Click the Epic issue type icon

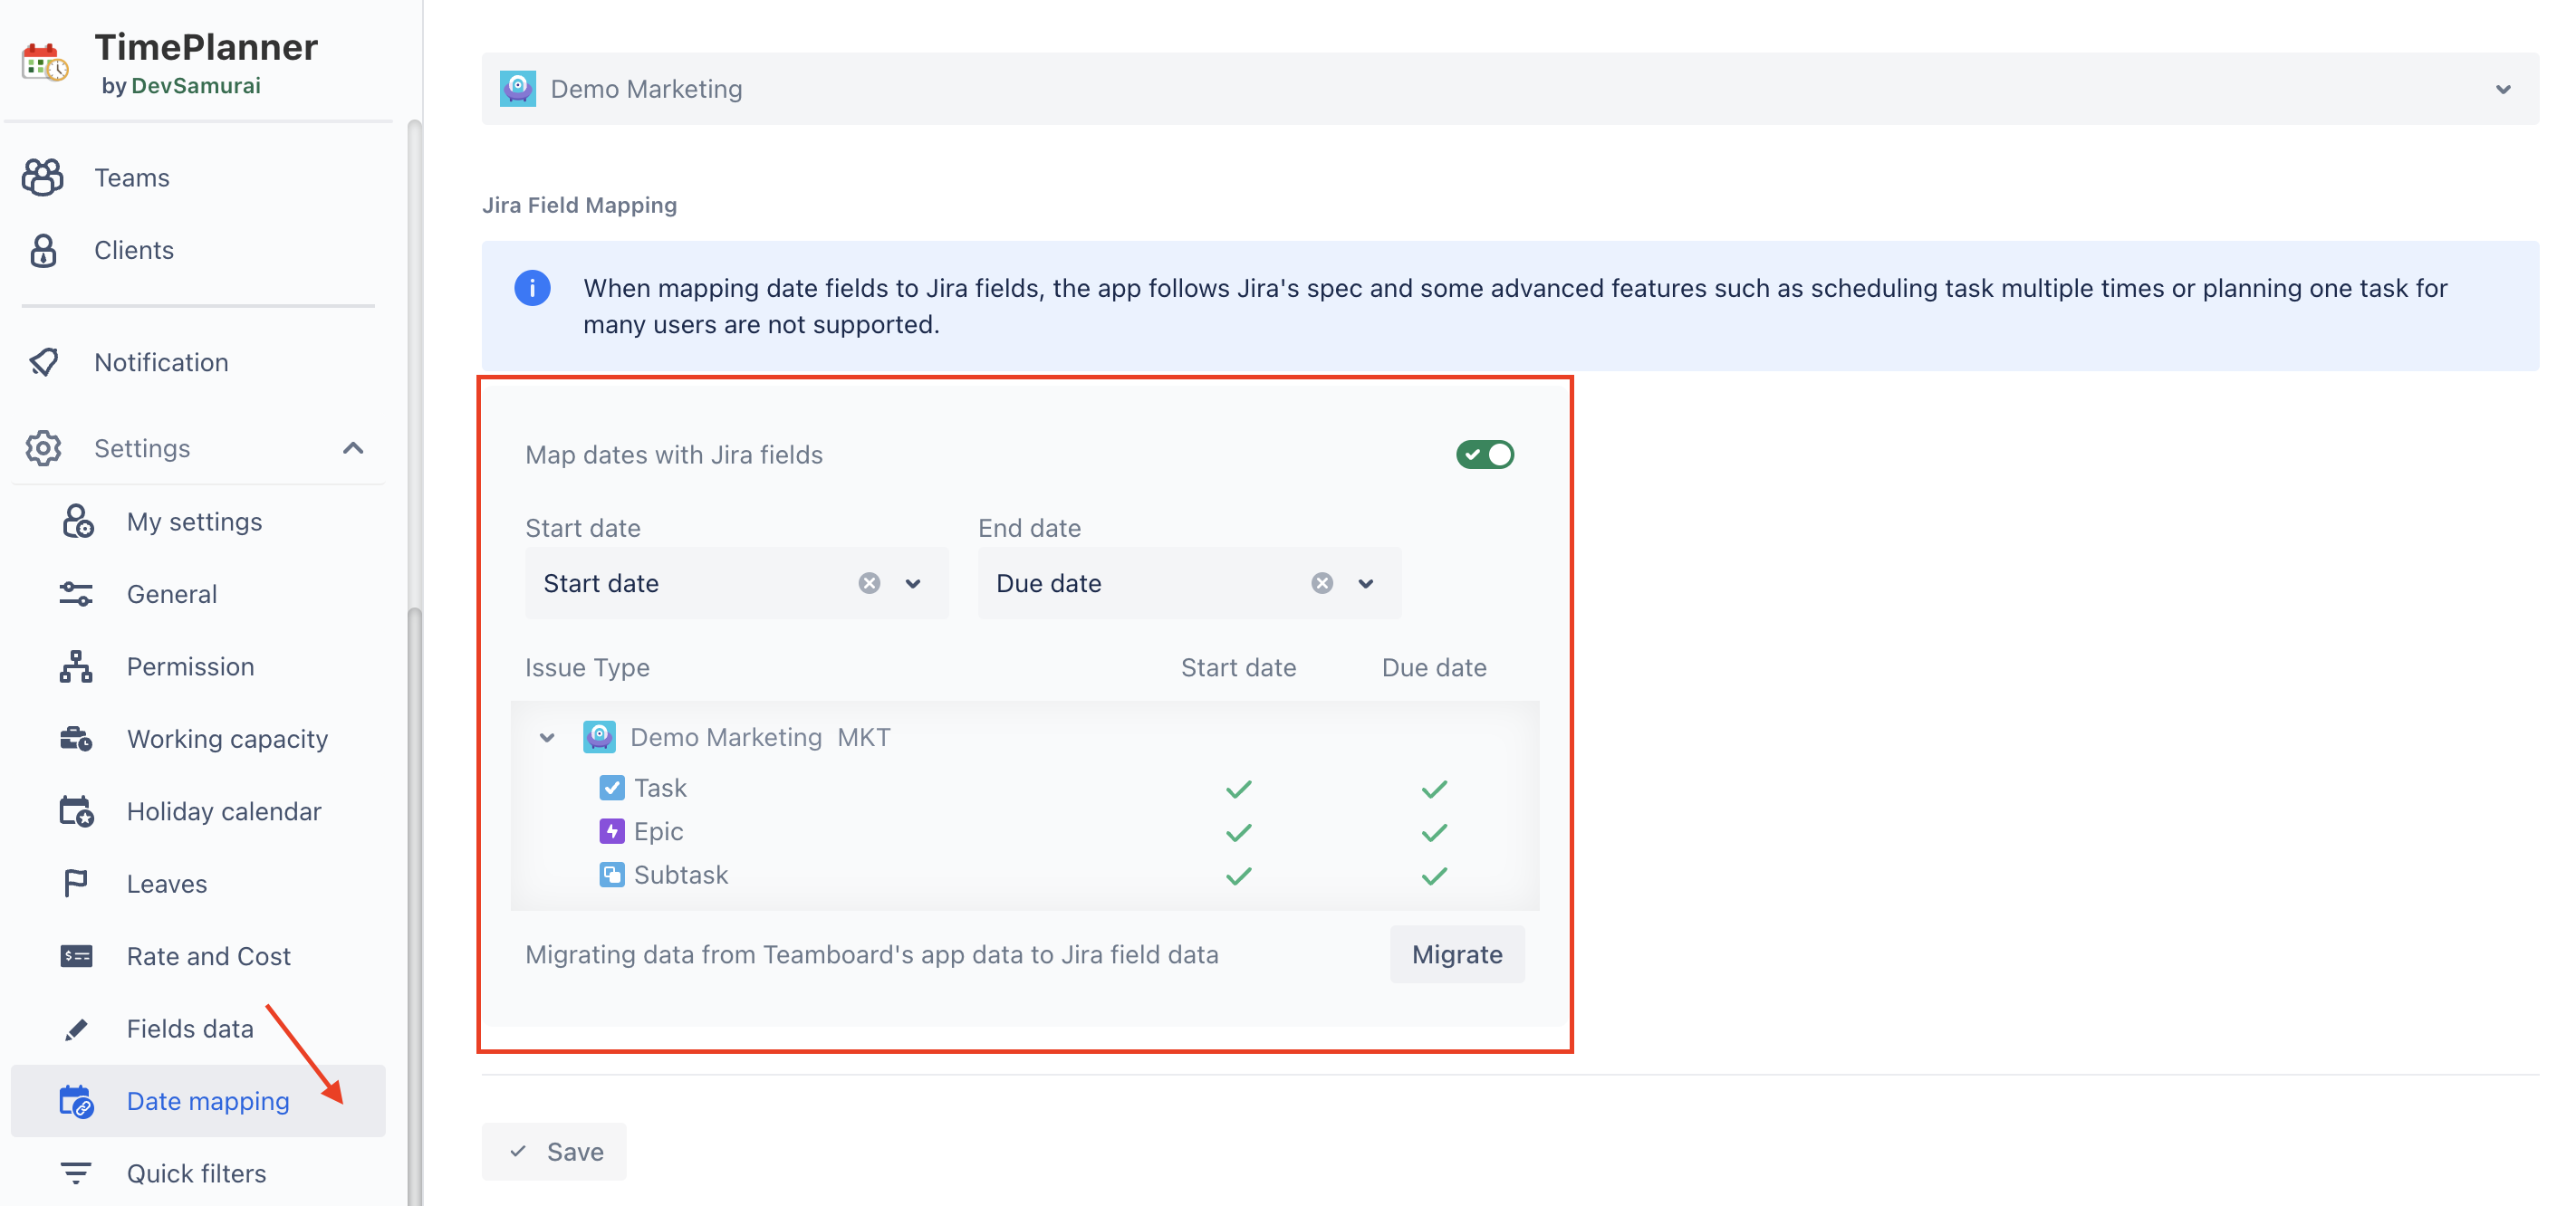612,831
